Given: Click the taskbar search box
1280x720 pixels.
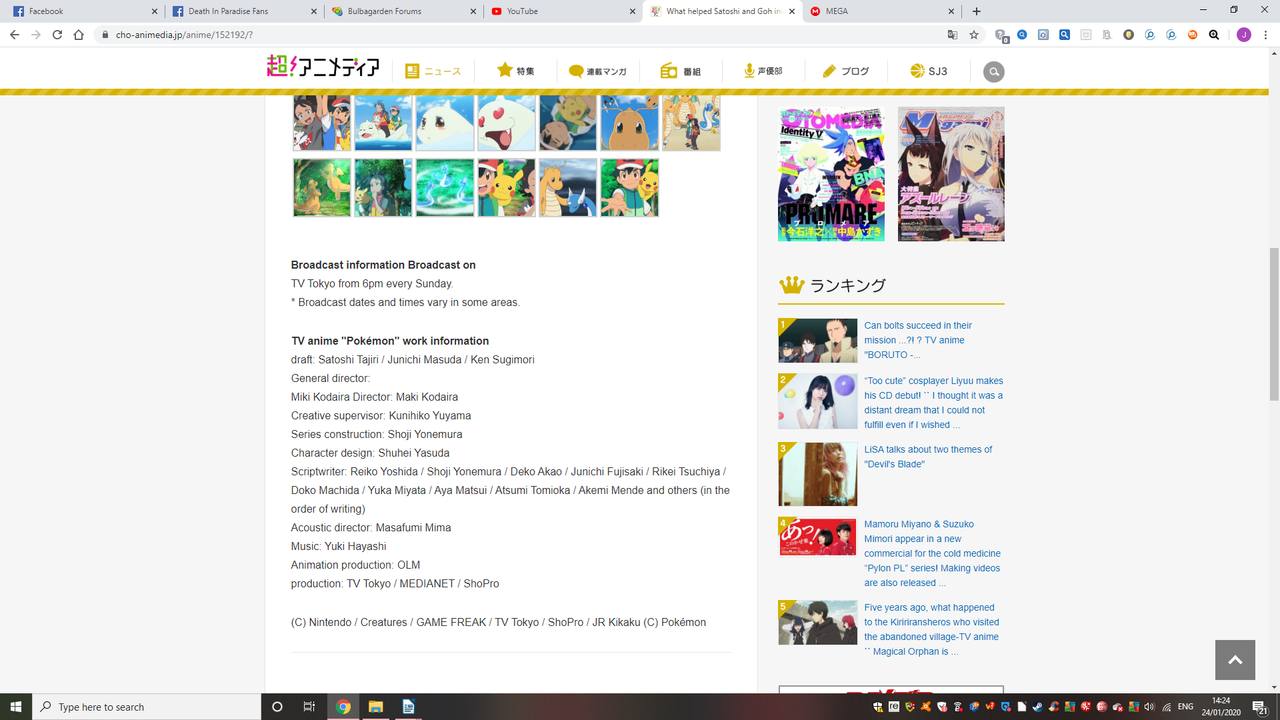Looking at the screenshot, I should pyautogui.click(x=146, y=707).
